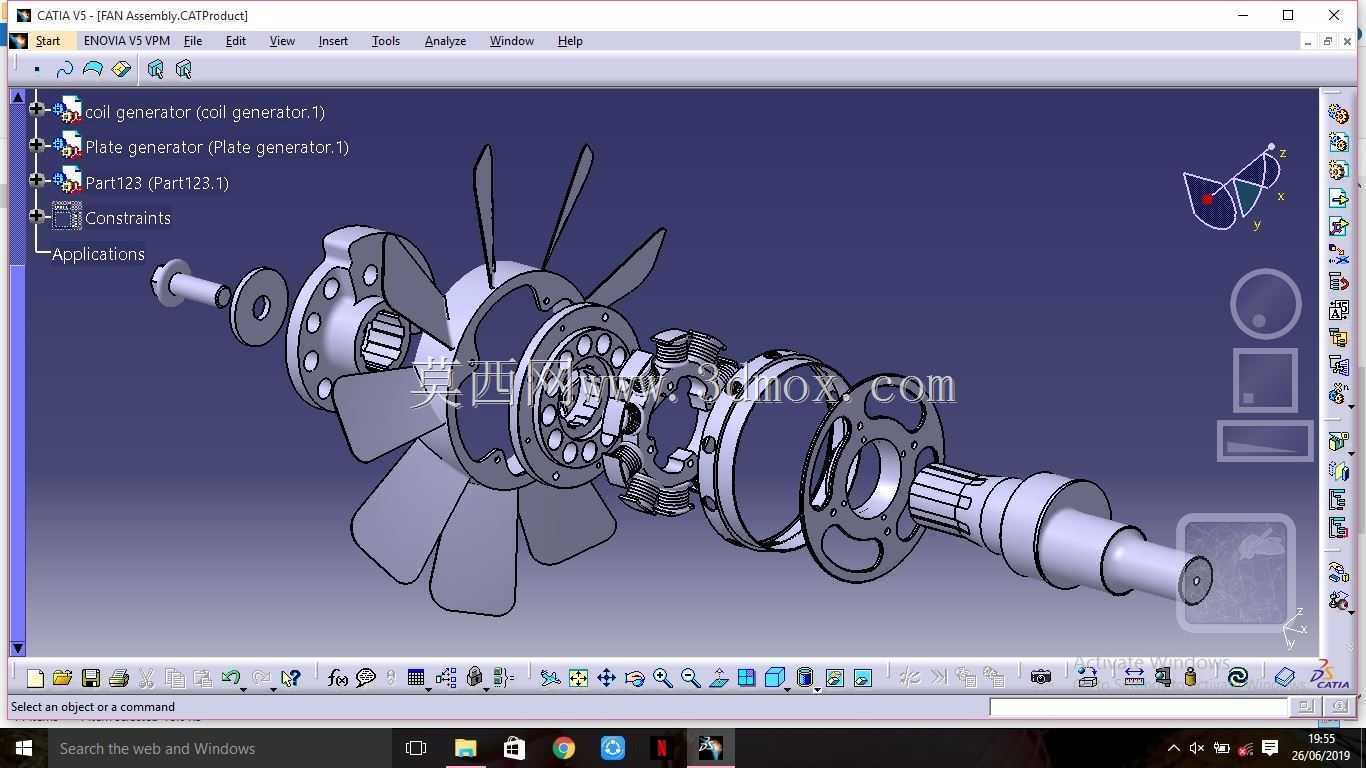
Task: Open the Edit menu
Action: [236, 41]
